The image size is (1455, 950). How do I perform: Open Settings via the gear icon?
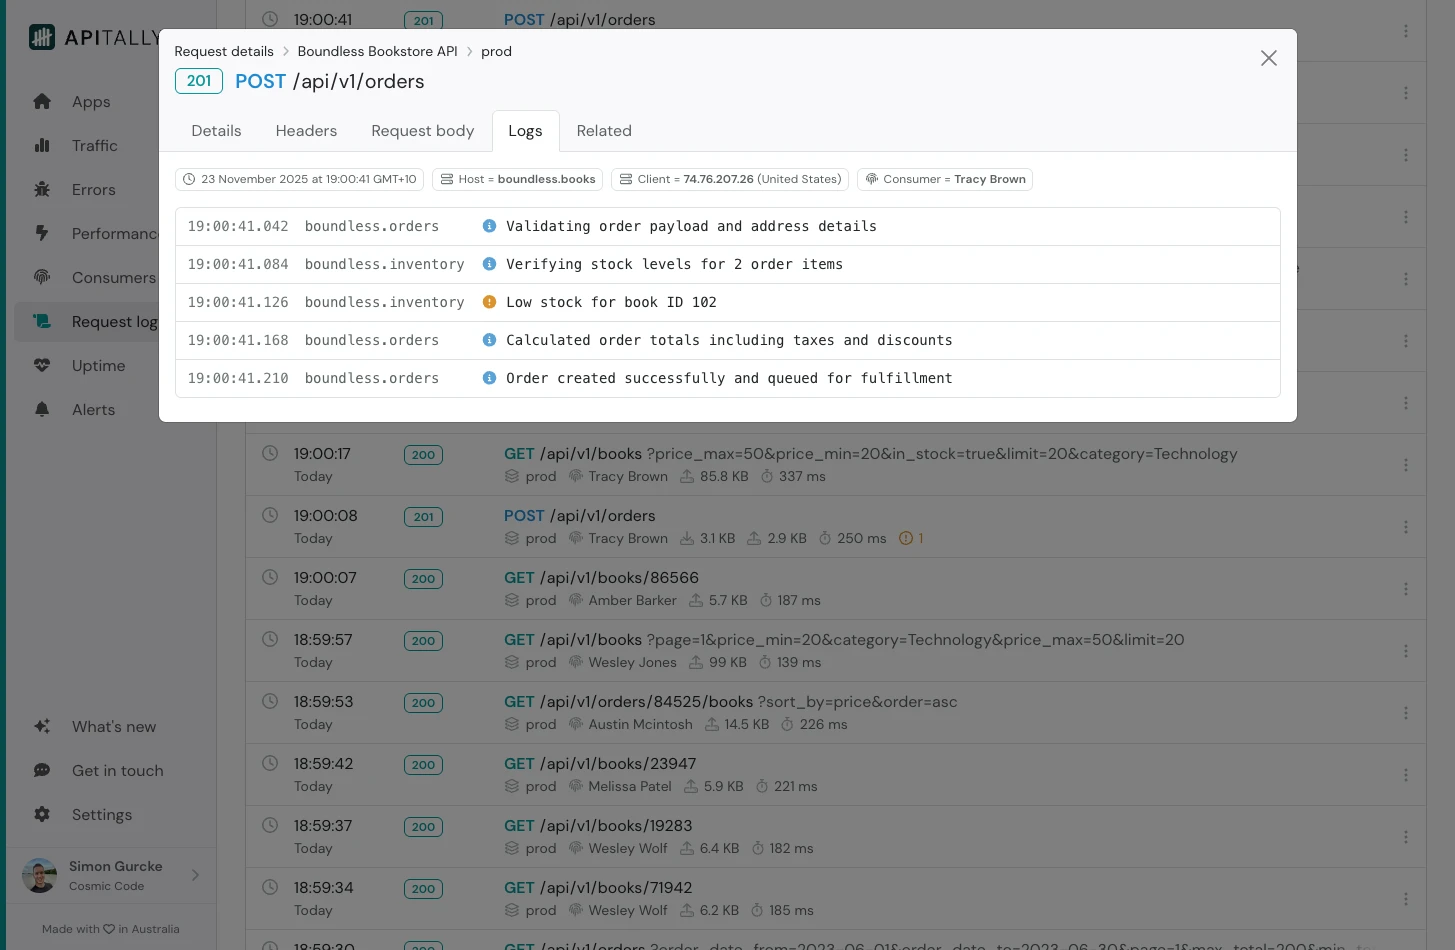click(42, 814)
